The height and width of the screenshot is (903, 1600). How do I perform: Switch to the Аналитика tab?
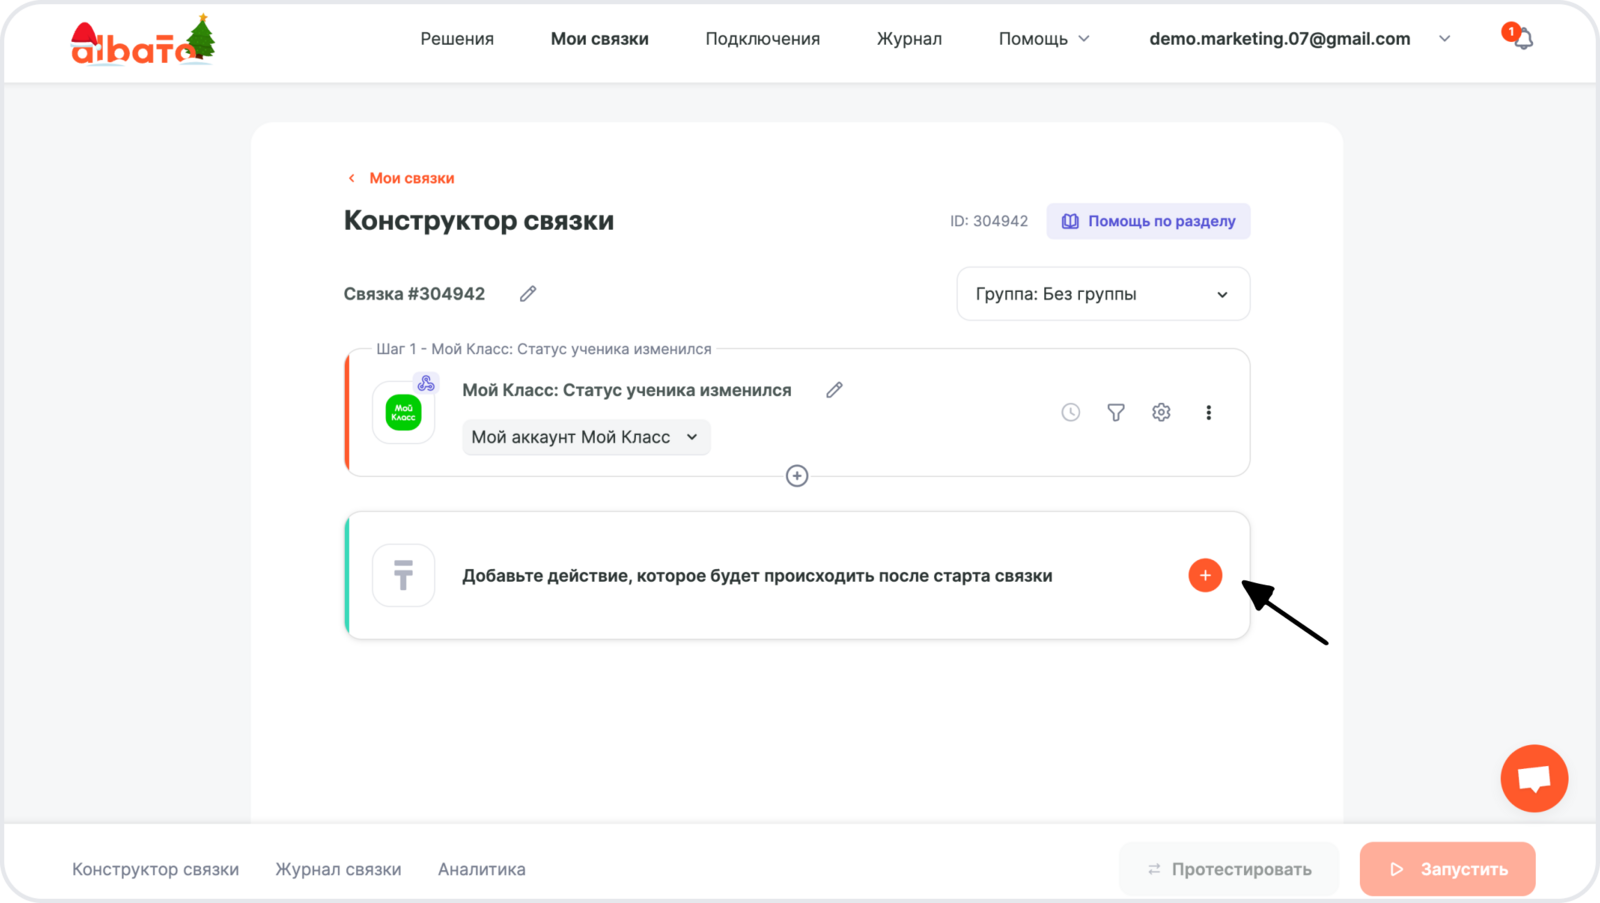click(481, 869)
